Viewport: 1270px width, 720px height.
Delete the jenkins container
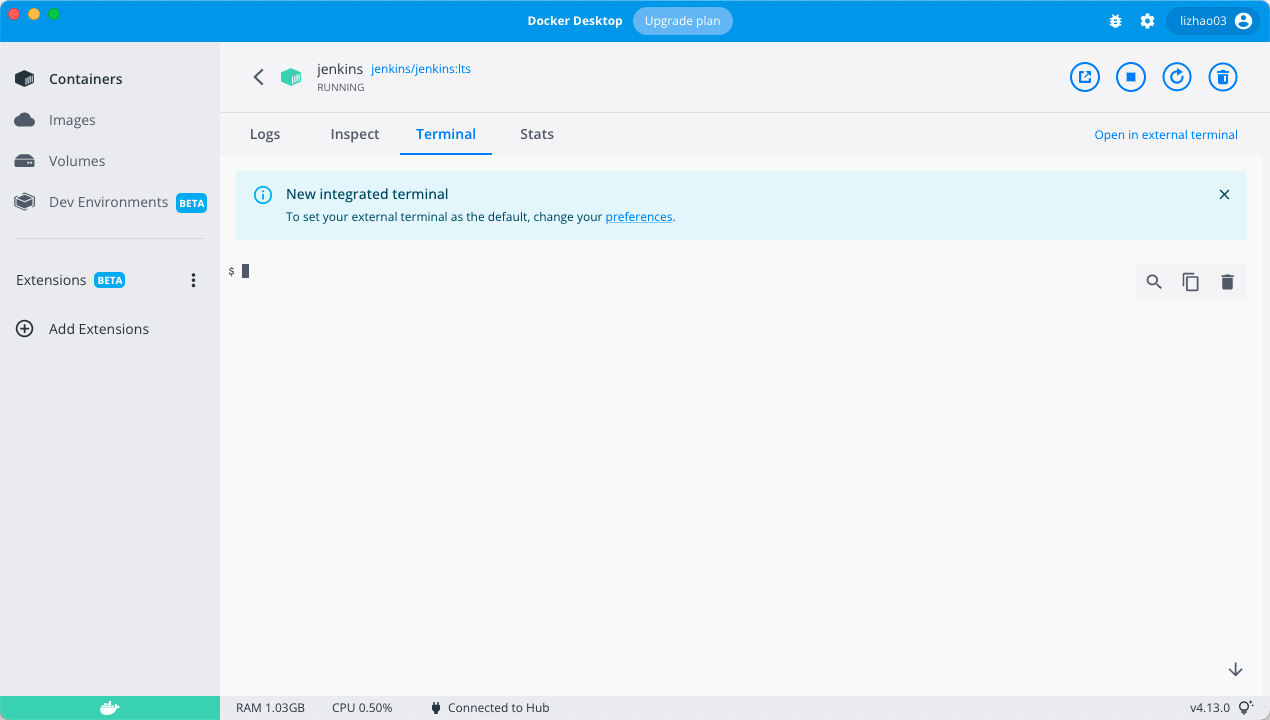(x=1223, y=77)
